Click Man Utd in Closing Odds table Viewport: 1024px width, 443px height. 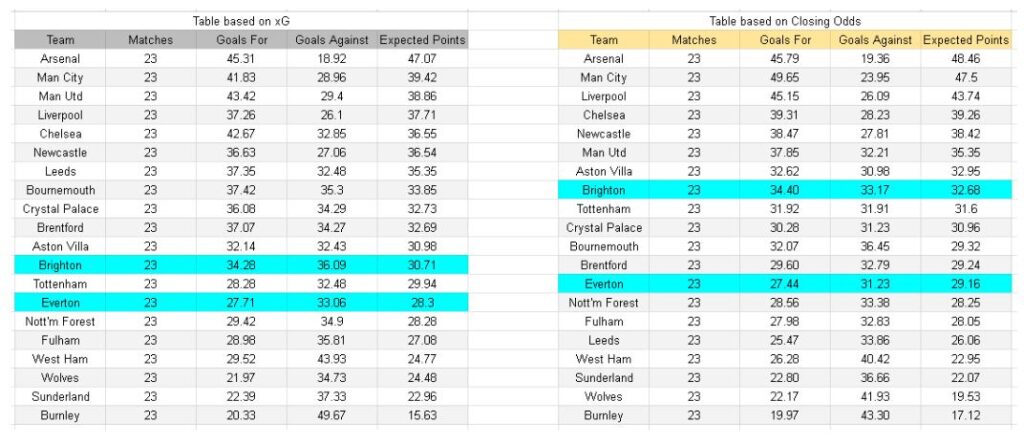(604, 152)
